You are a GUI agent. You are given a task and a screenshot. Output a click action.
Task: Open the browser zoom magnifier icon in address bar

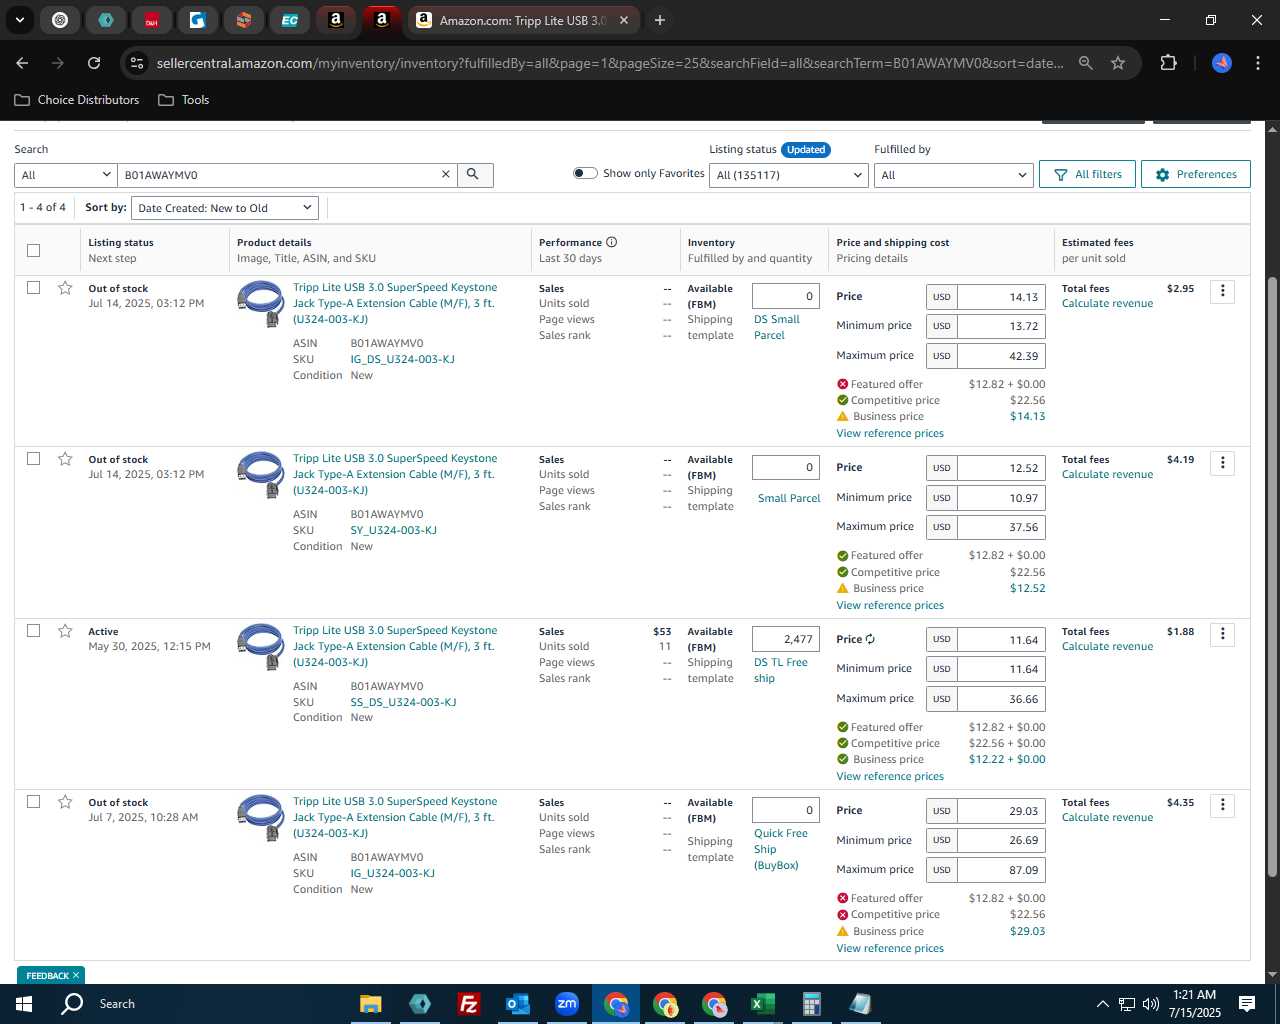click(x=1086, y=63)
